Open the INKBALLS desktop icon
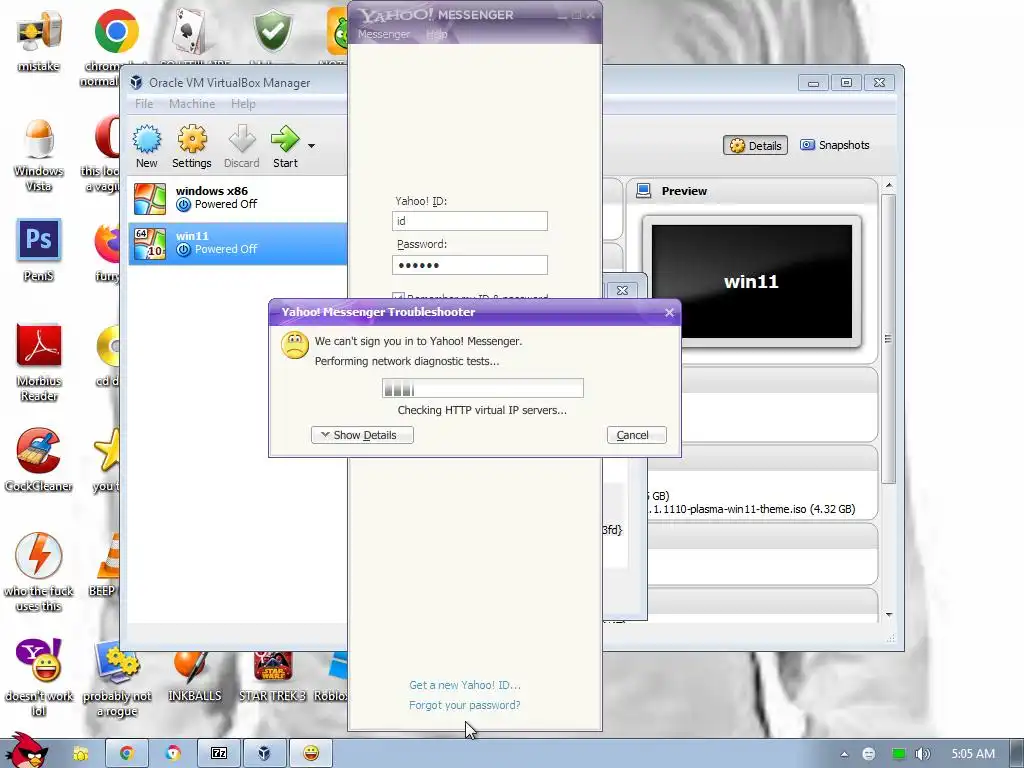1024x768 pixels. point(191,665)
